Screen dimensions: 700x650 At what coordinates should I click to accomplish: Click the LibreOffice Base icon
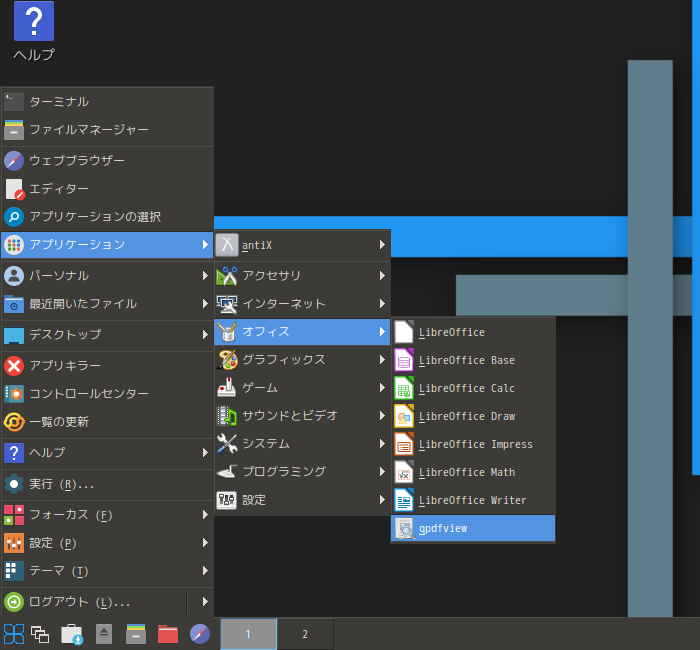[404, 360]
